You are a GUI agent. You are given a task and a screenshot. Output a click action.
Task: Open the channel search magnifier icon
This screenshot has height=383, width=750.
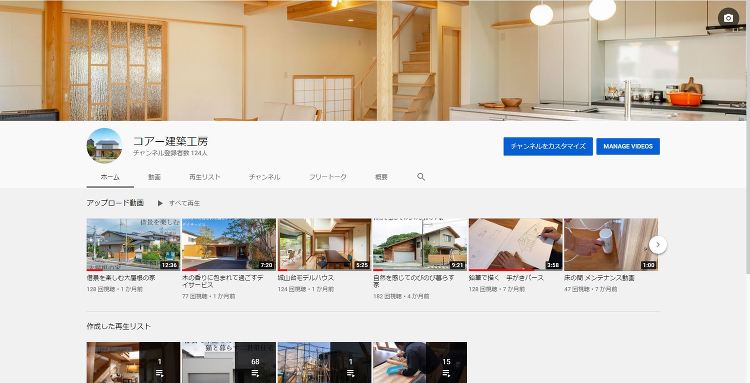pos(421,177)
